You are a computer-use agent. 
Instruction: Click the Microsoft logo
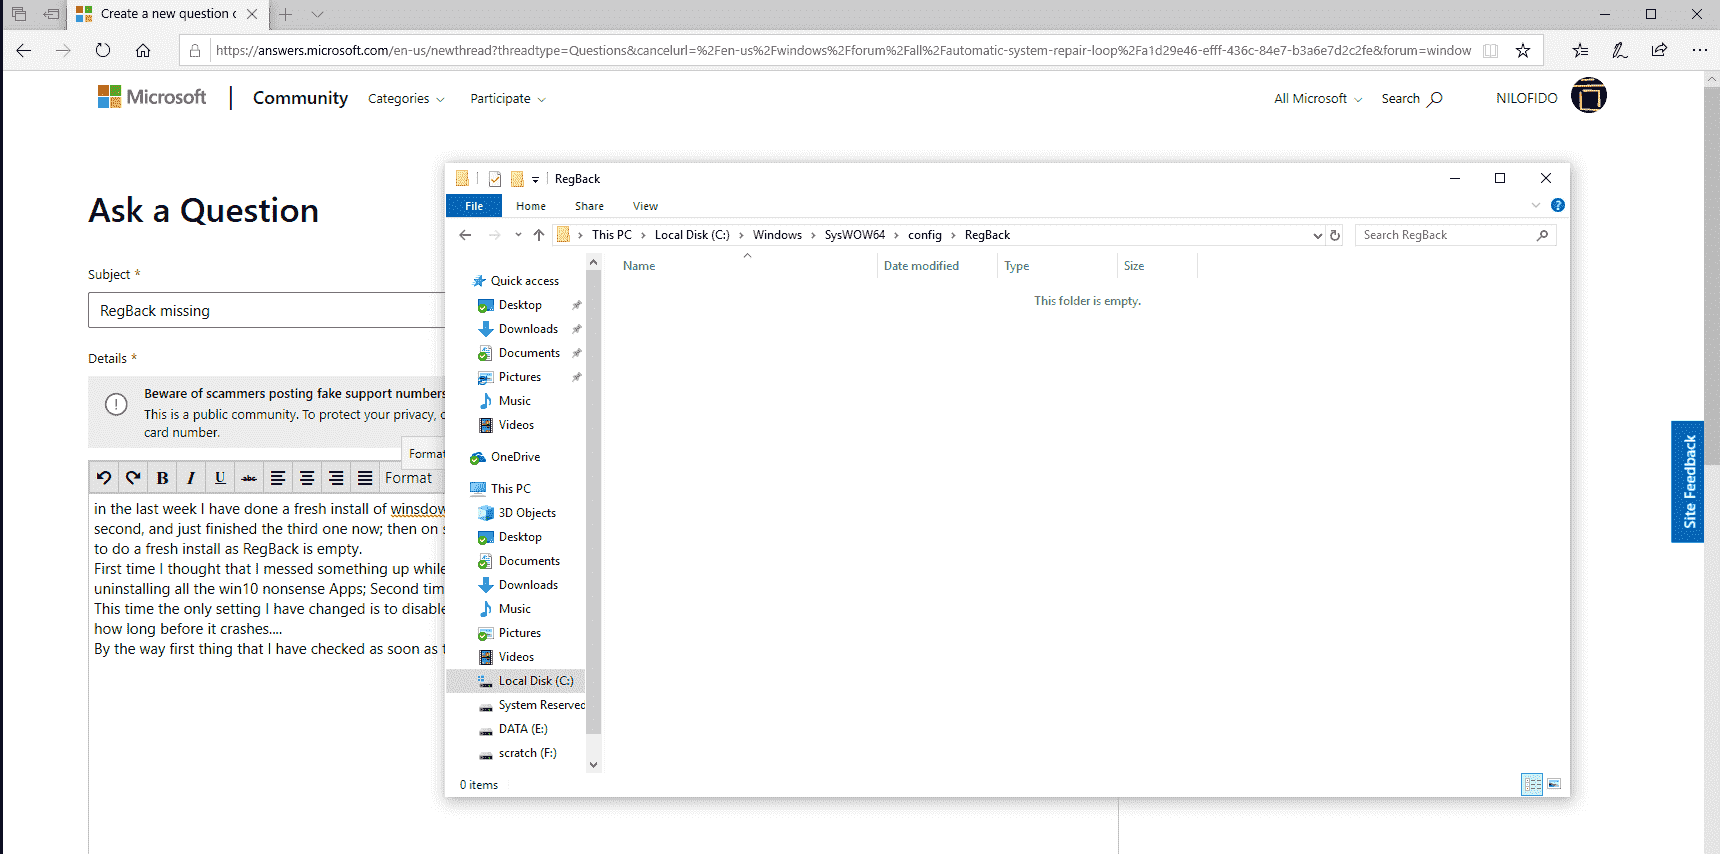coord(152,97)
